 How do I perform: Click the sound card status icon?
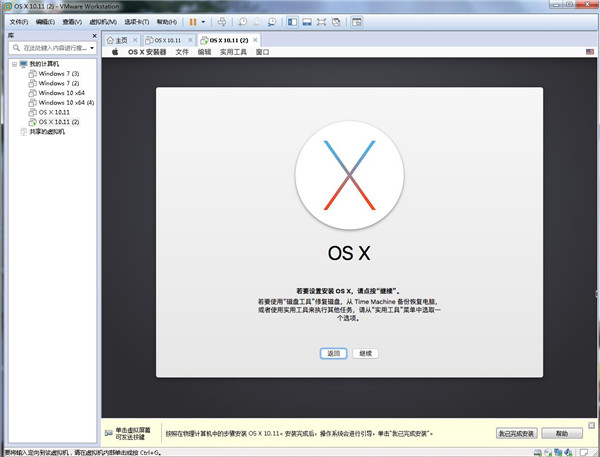coord(568,453)
